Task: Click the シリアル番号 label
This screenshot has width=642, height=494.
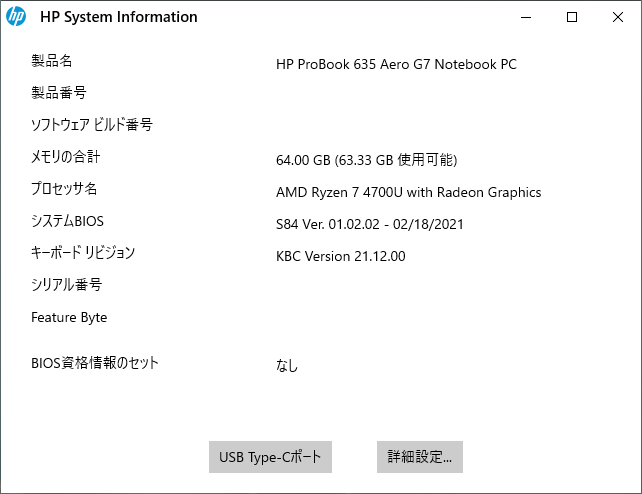Action: (67, 285)
